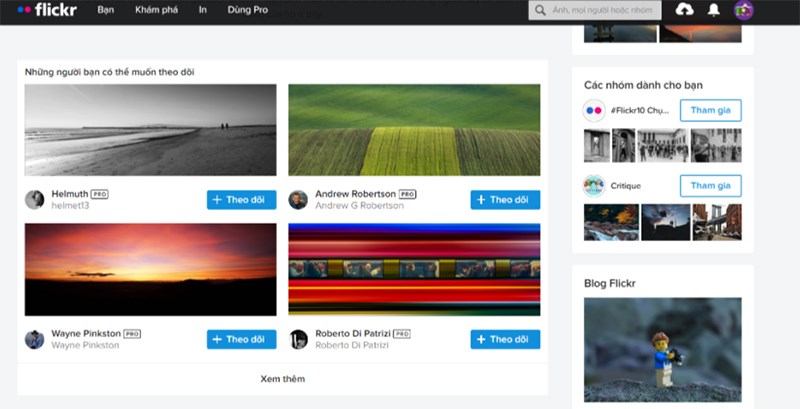The image size is (800, 409).
Task: Open the In menu
Action: (203, 10)
